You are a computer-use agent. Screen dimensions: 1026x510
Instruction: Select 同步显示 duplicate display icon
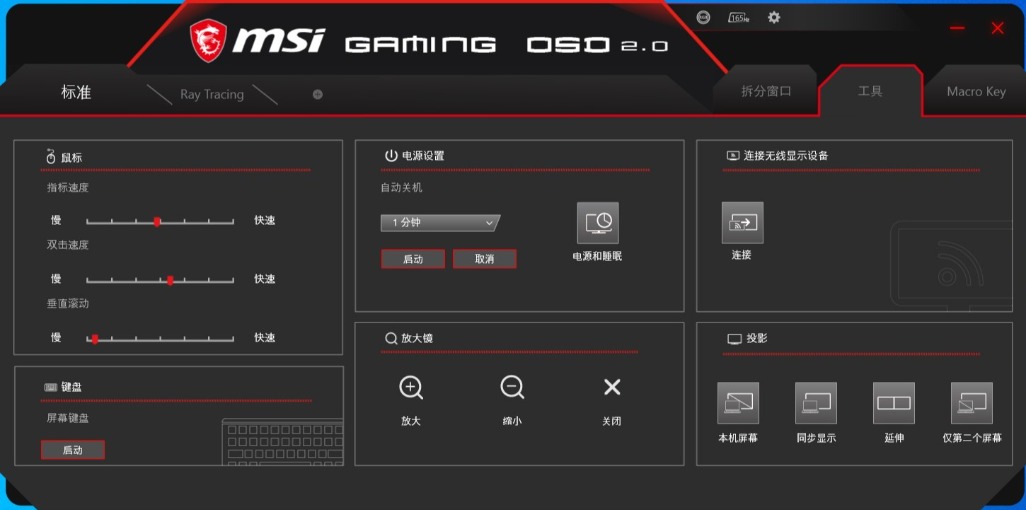point(816,403)
